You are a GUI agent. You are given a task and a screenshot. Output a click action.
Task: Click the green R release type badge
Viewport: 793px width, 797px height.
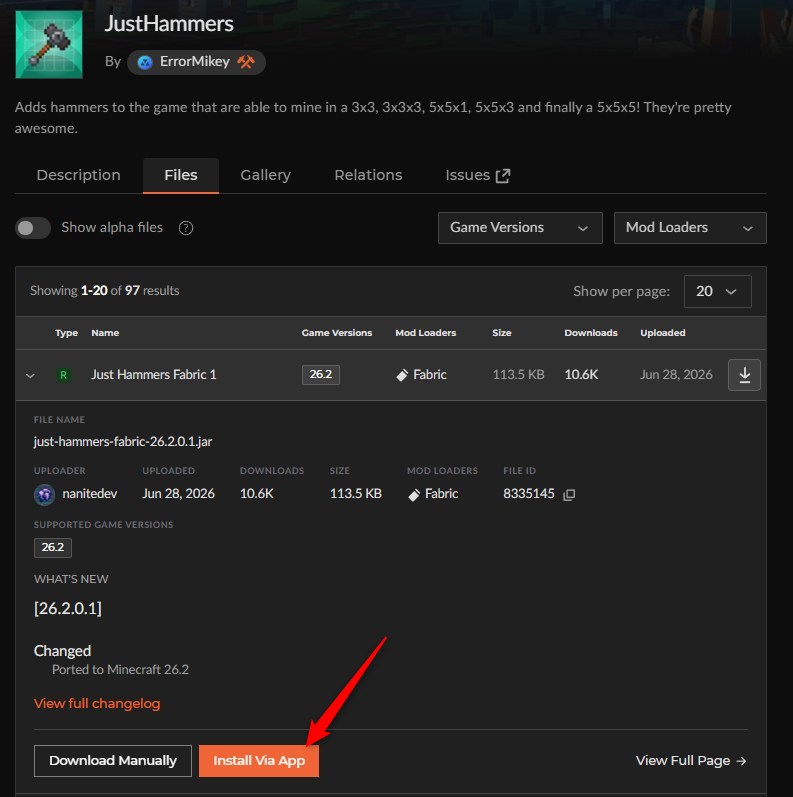coord(63,375)
